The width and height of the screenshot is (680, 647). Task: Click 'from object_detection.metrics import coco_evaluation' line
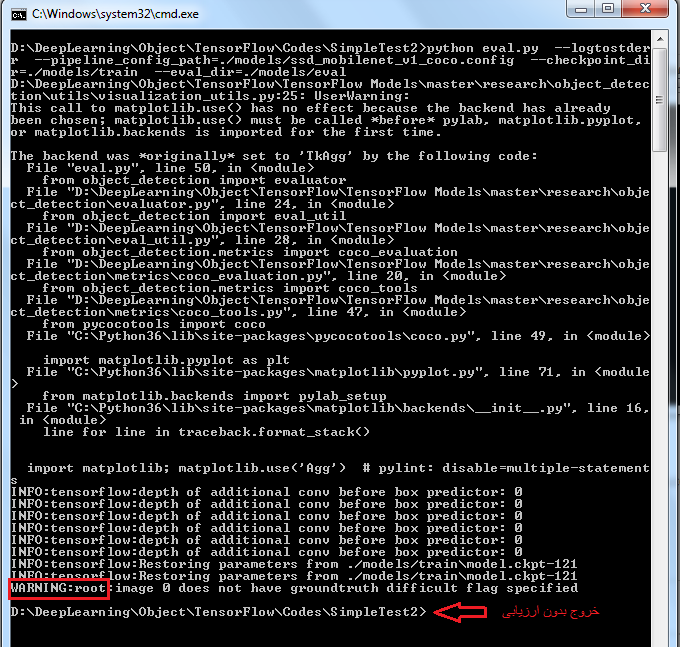click(250, 252)
